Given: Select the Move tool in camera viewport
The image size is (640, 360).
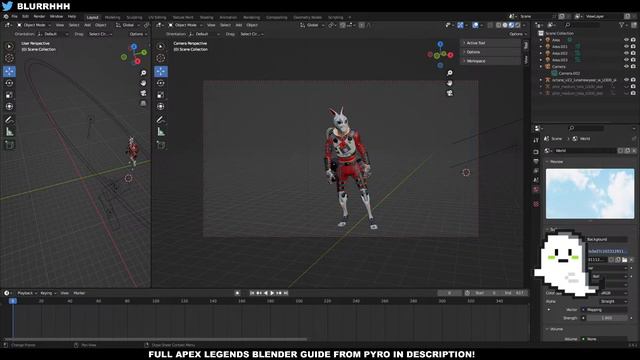Looking at the screenshot, I should coord(161,71).
